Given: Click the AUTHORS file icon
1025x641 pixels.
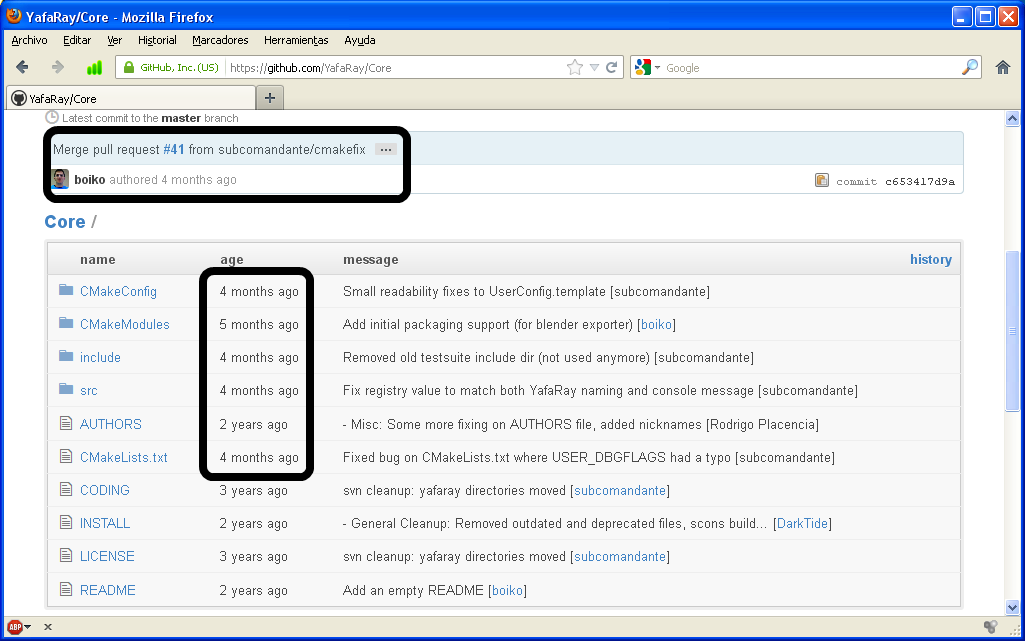Looking at the screenshot, I should tap(66, 423).
